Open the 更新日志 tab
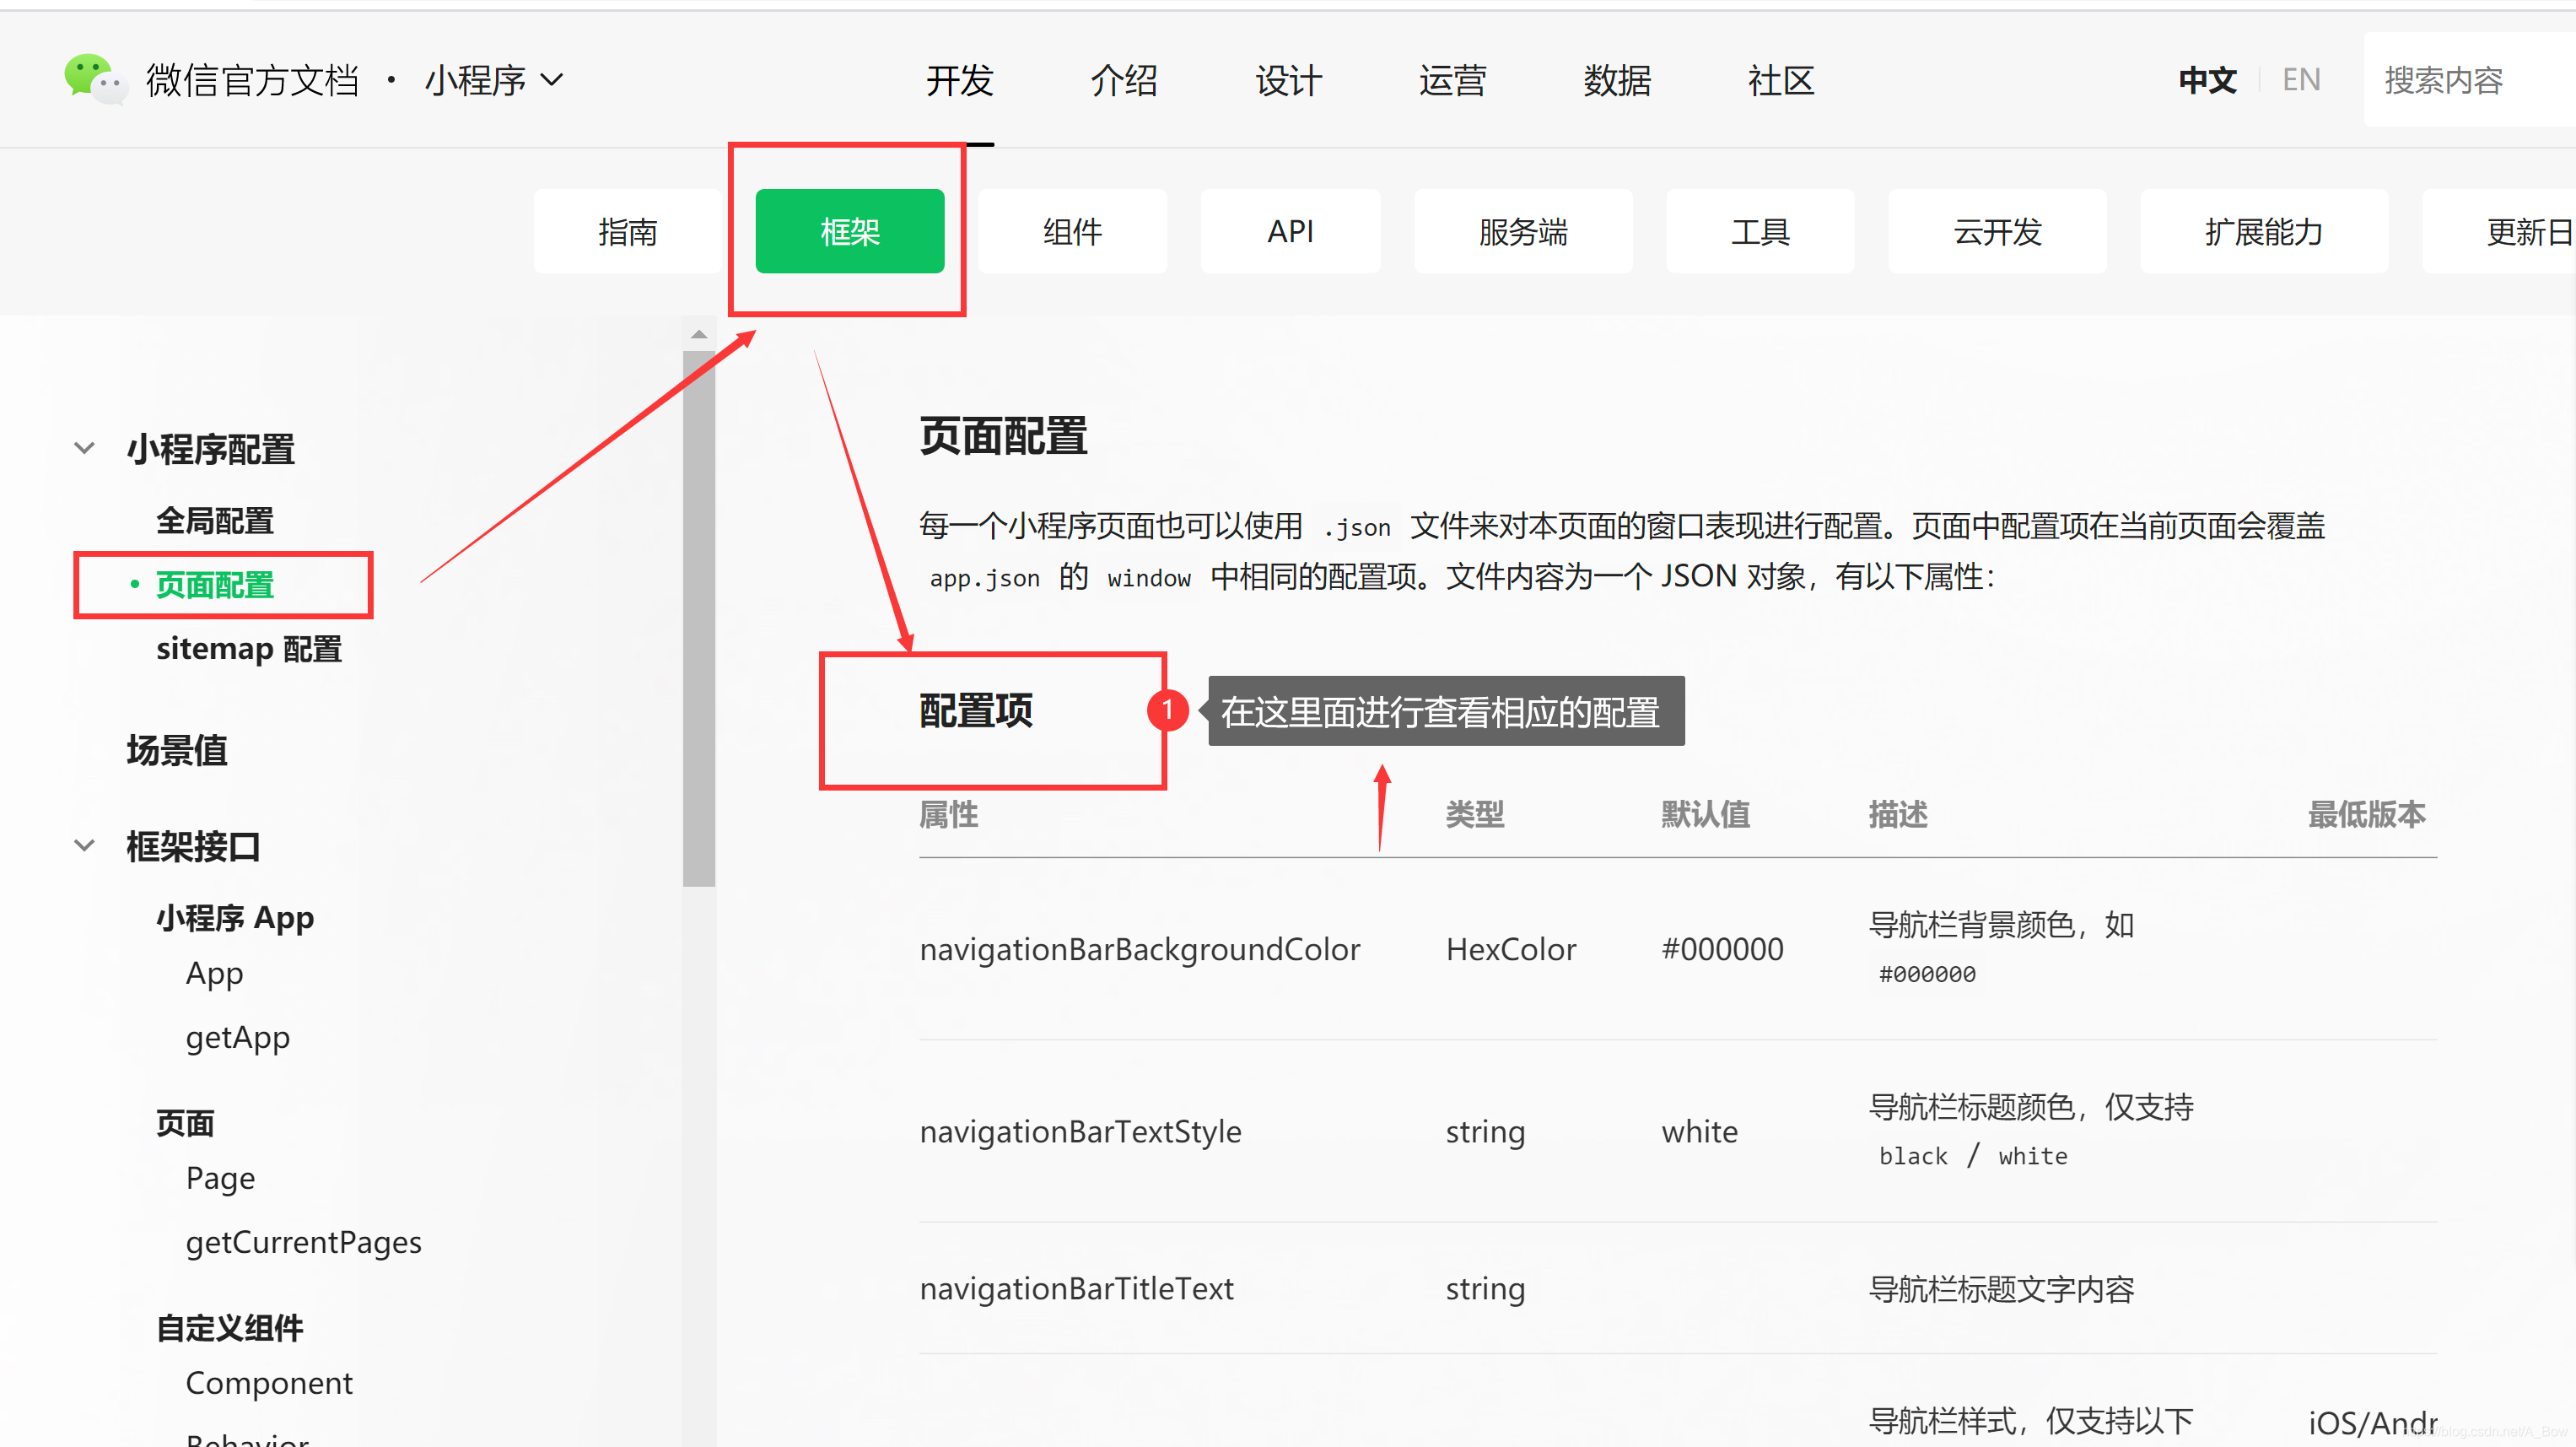Viewport: 2576px width, 1447px height. 2499,231
